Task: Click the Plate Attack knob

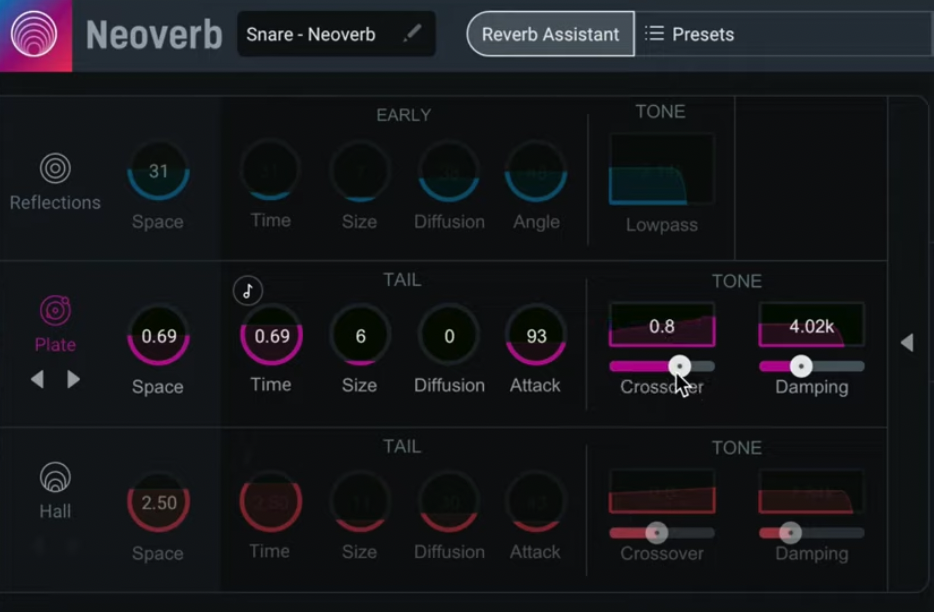Action: coord(536,335)
